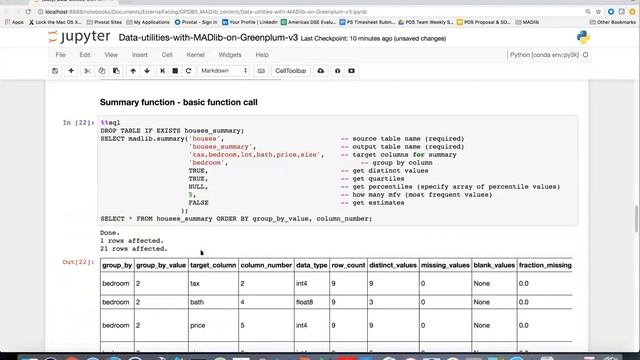The width and height of the screenshot is (640, 360).
Task: Open the cell type Markdown dropdown
Action: (x=223, y=71)
